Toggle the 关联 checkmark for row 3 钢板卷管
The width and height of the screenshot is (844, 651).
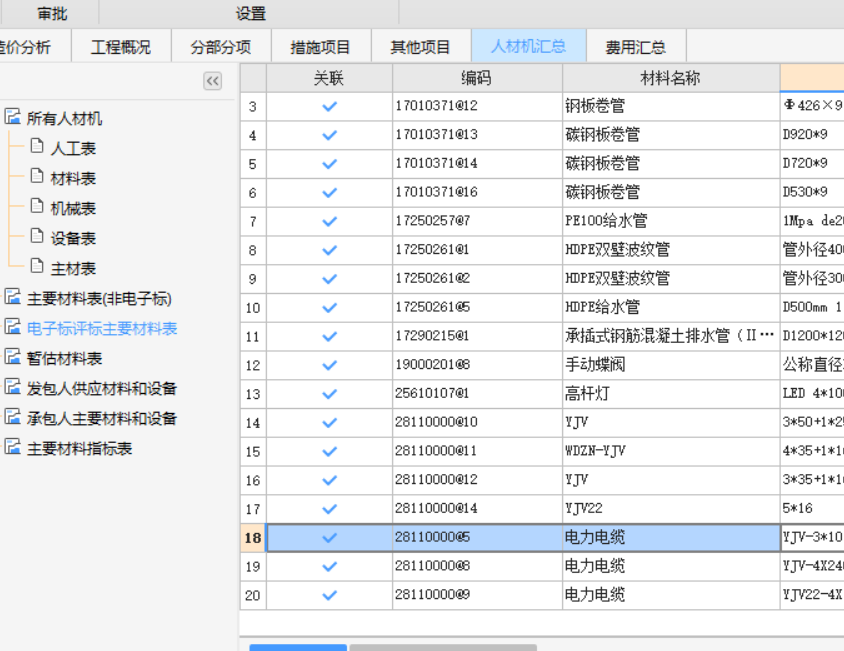(329, 106)
